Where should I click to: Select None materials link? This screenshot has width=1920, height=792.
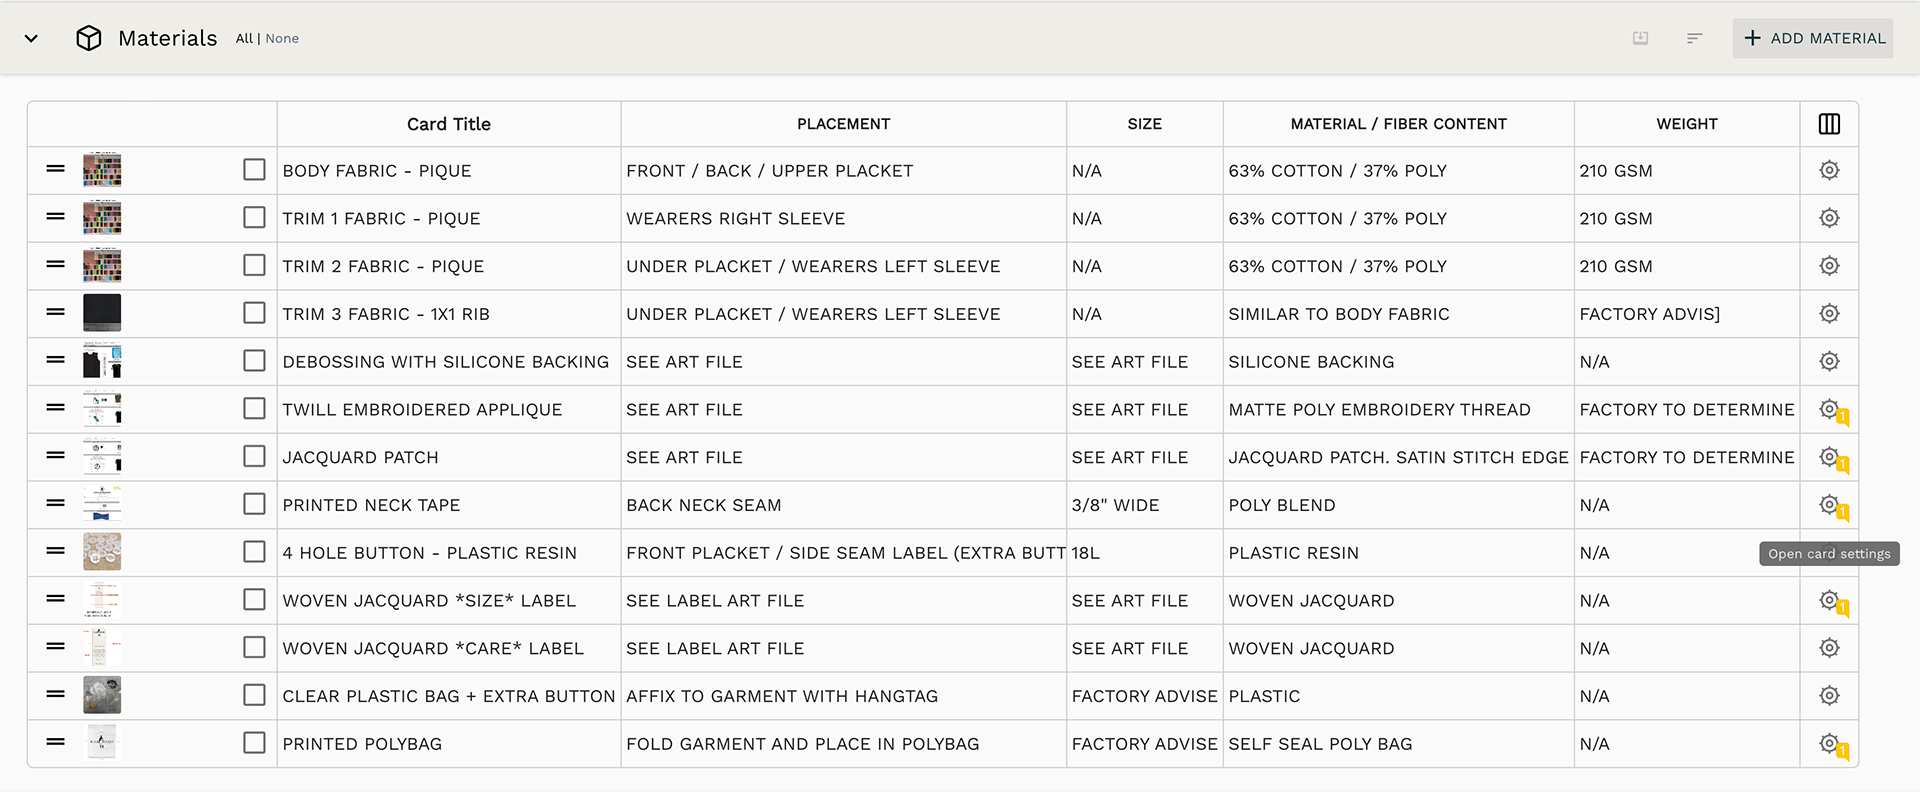[x=282, y=38]
